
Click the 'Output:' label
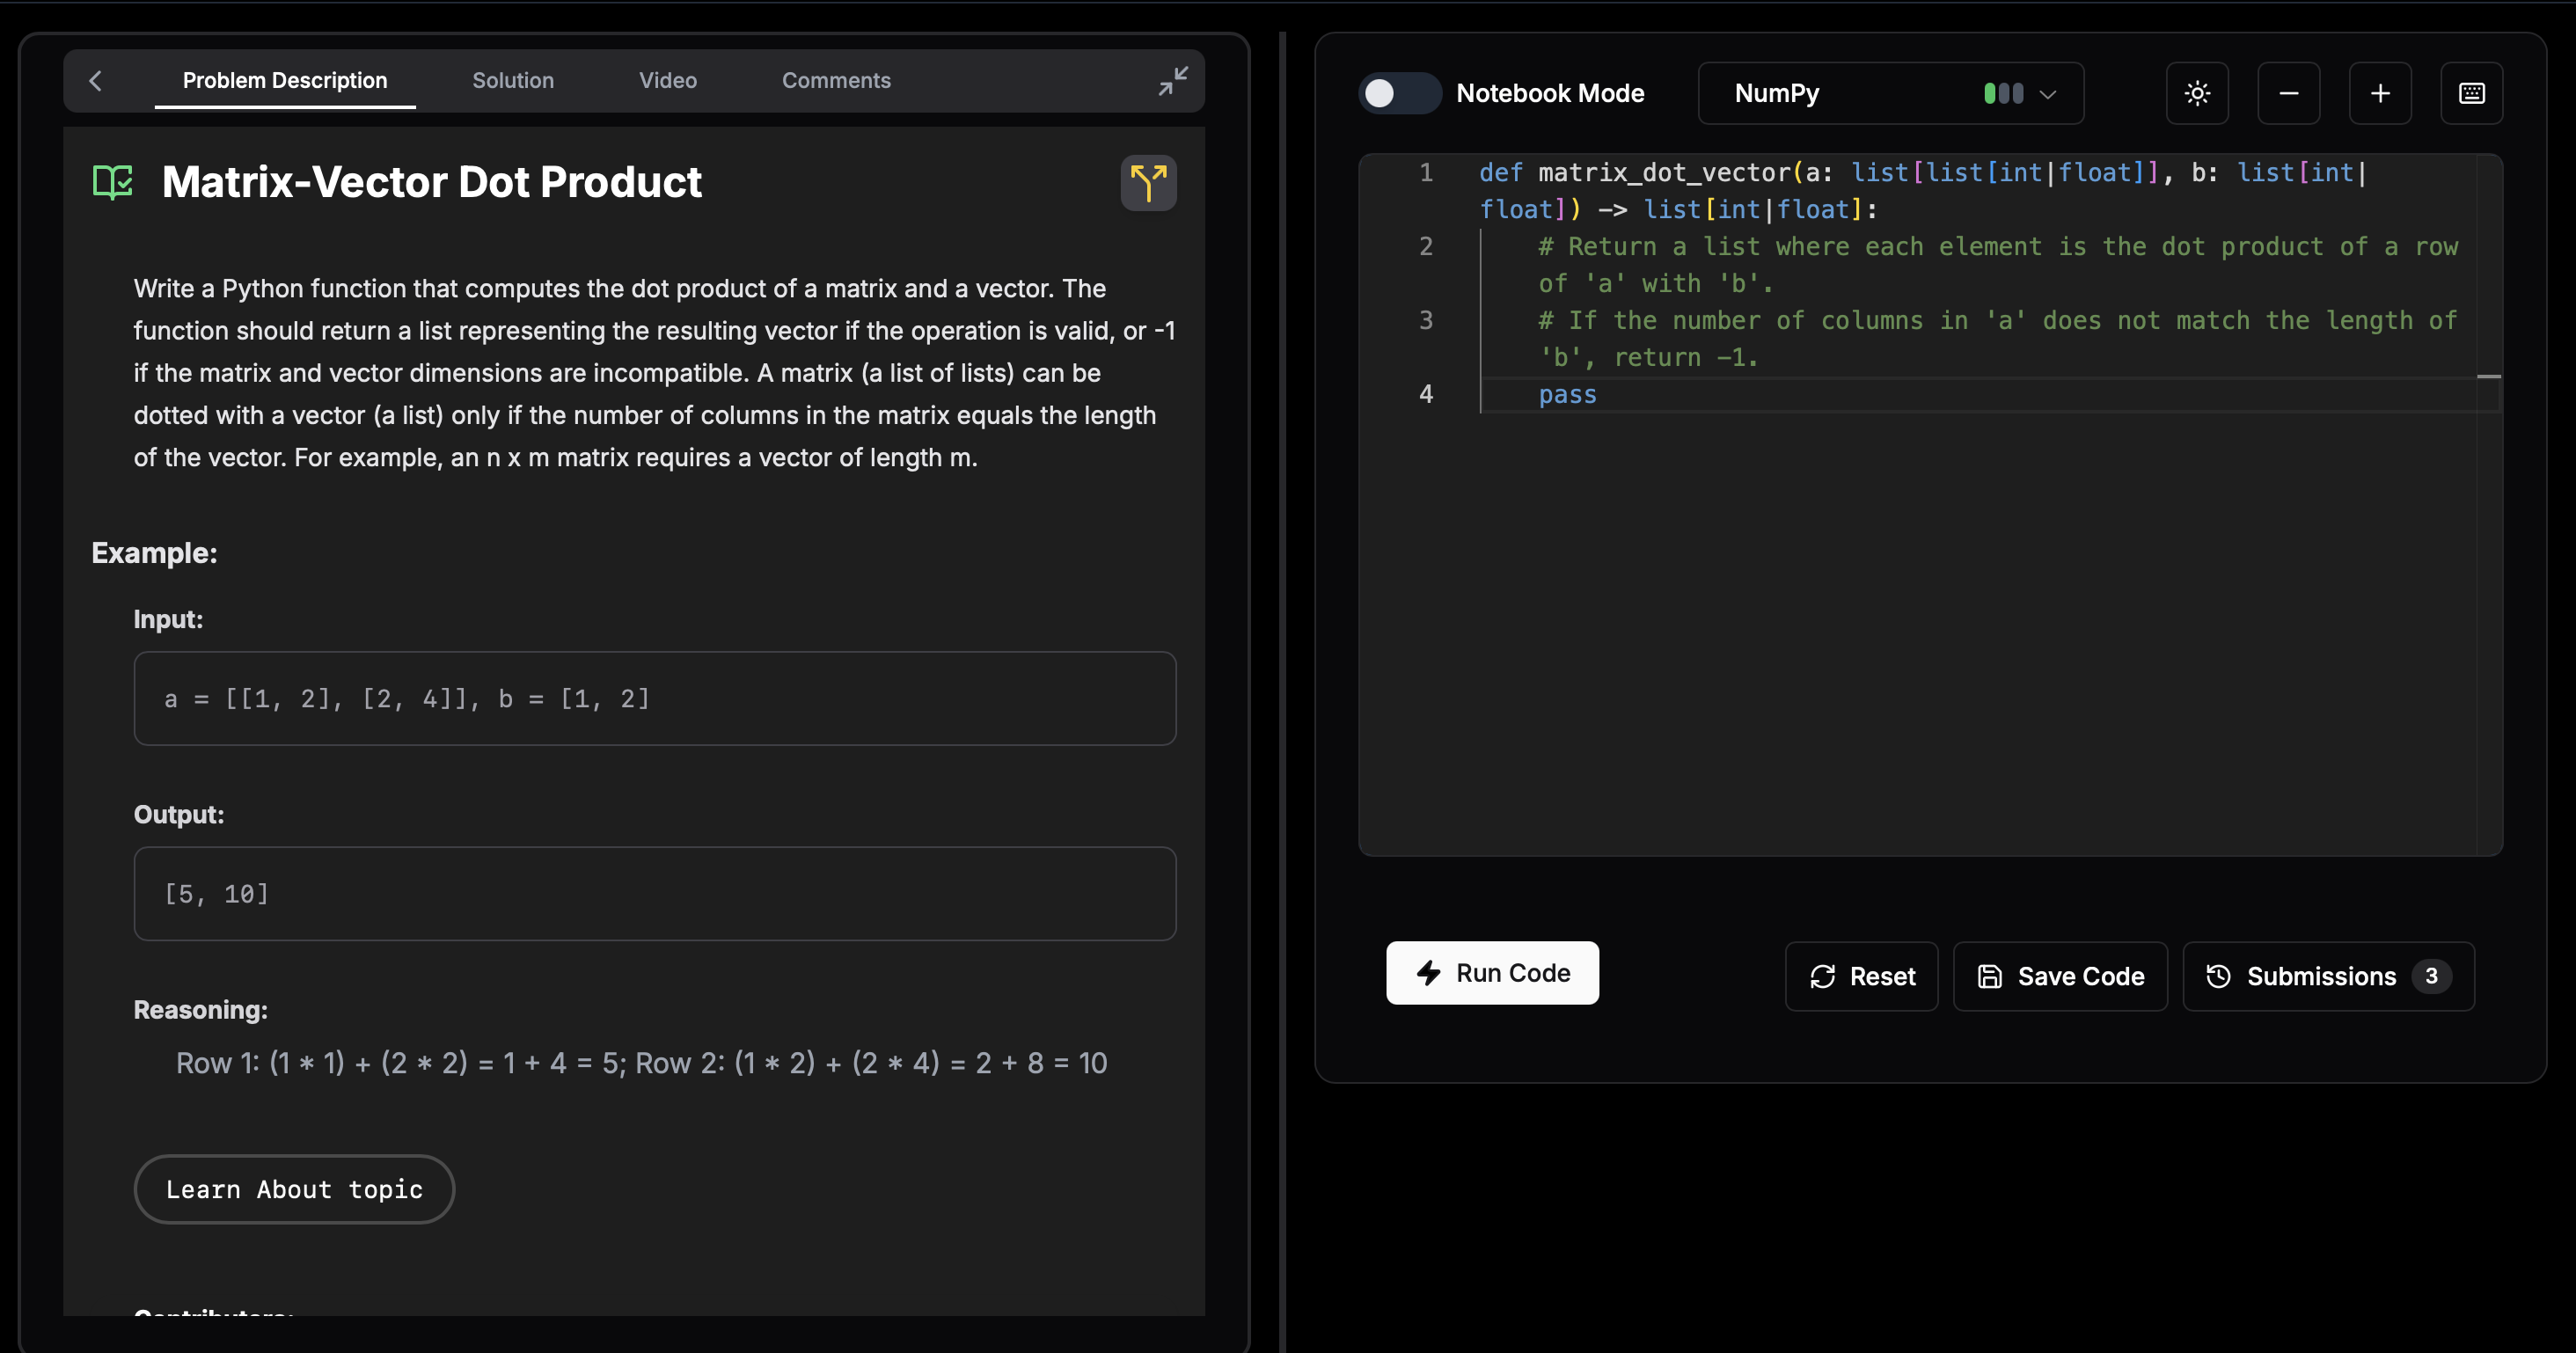tap(179, 815)
